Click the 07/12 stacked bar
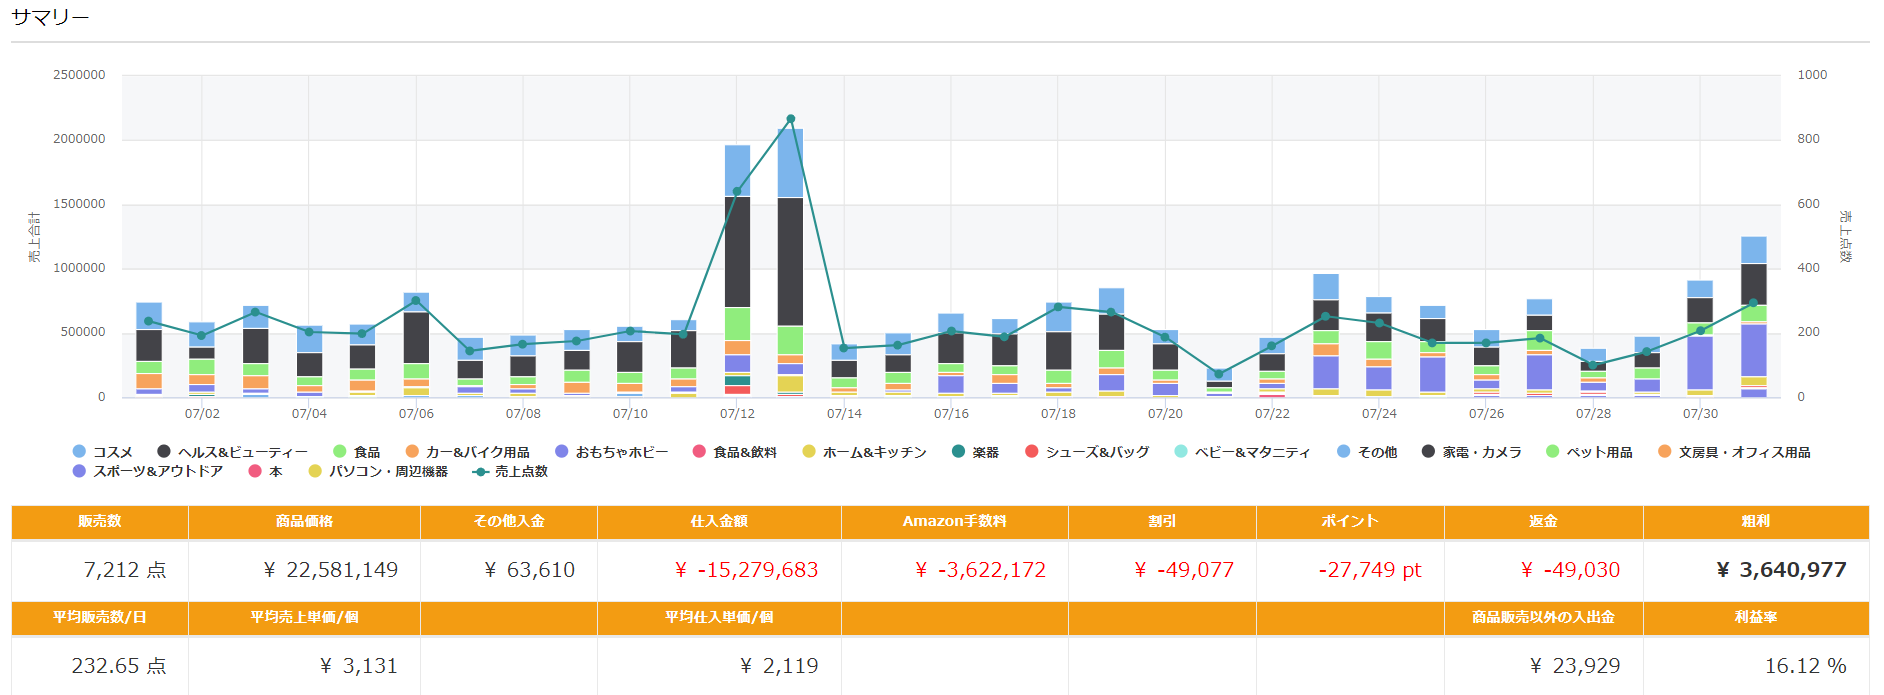 coord(737,270)
